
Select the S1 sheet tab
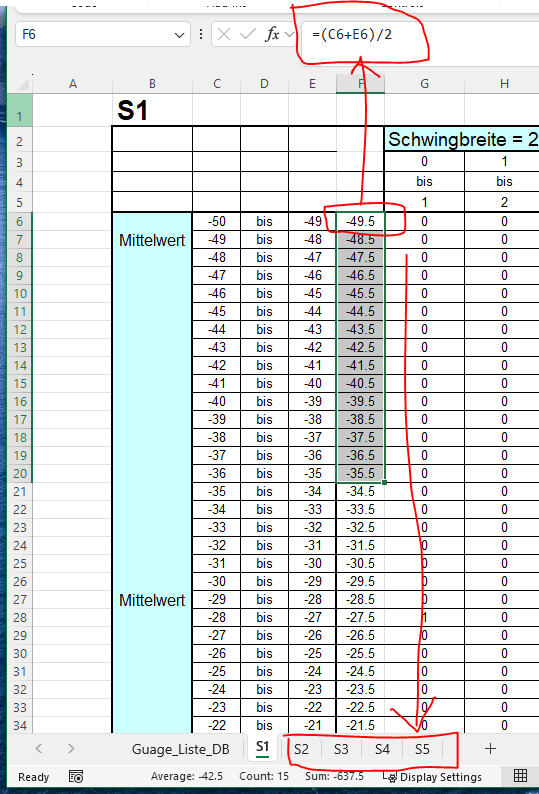[x=262, y=747]
